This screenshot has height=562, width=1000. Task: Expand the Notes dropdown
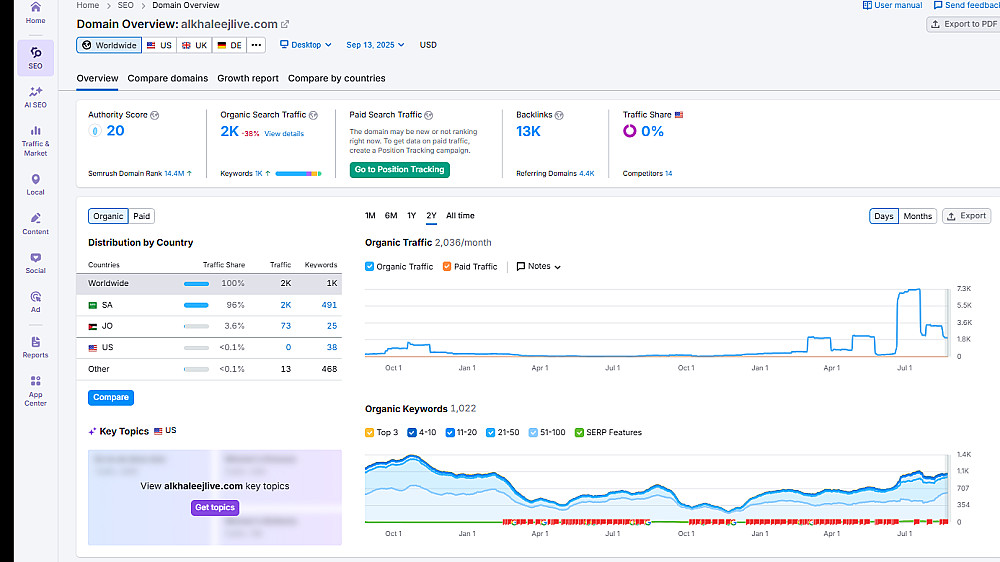coord(539,266)
